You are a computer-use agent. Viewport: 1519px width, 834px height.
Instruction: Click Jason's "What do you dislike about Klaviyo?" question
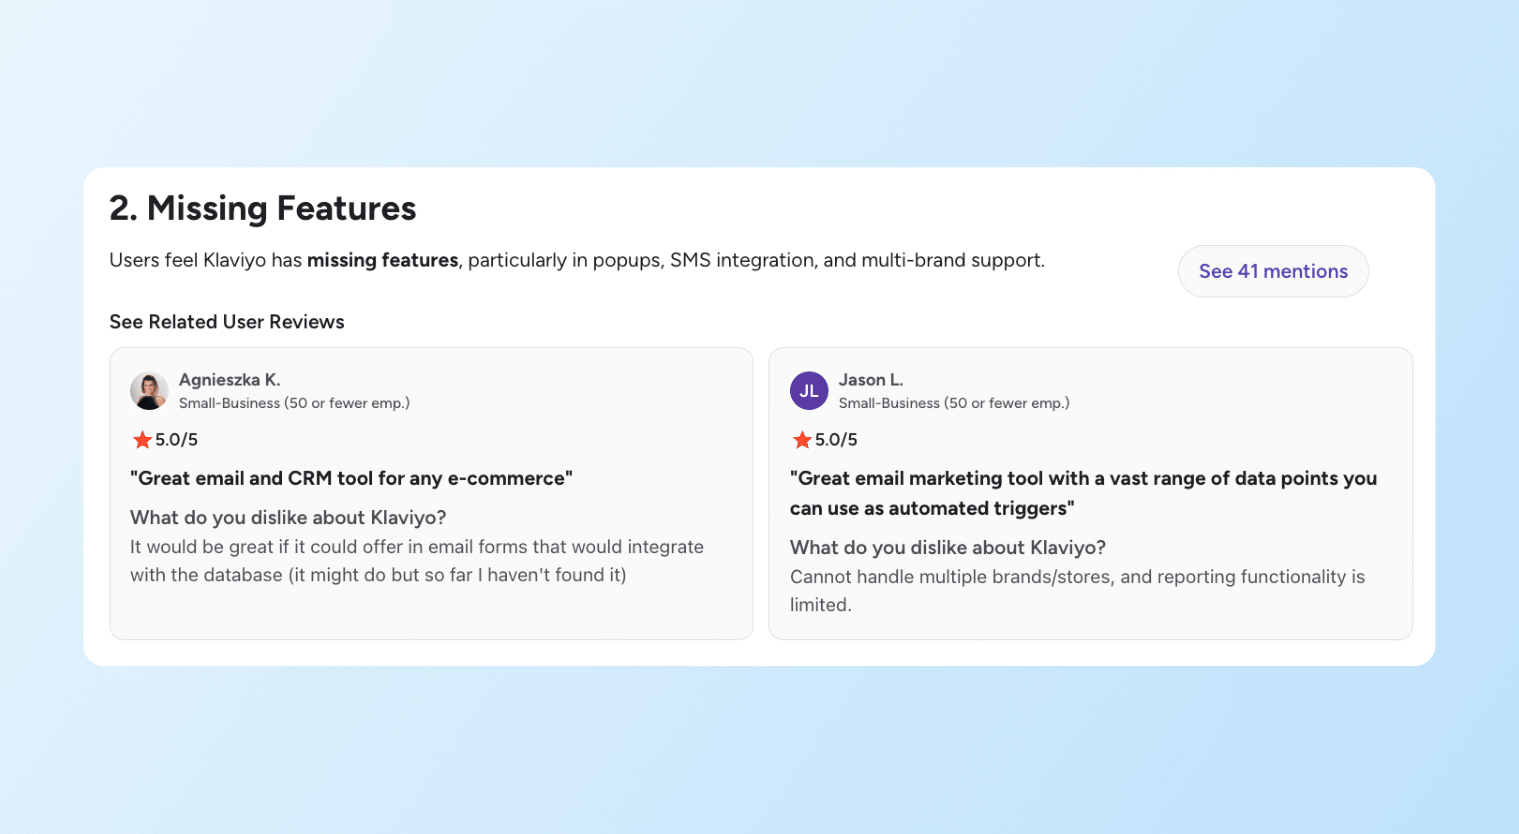(947, 547)
